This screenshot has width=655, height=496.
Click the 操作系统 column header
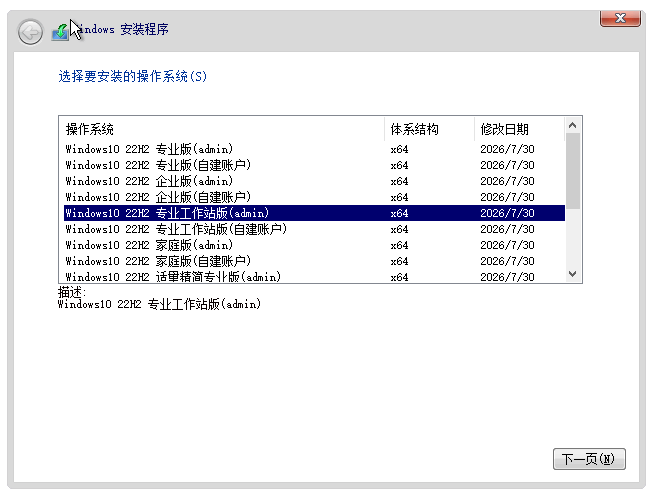pos(222,129)
